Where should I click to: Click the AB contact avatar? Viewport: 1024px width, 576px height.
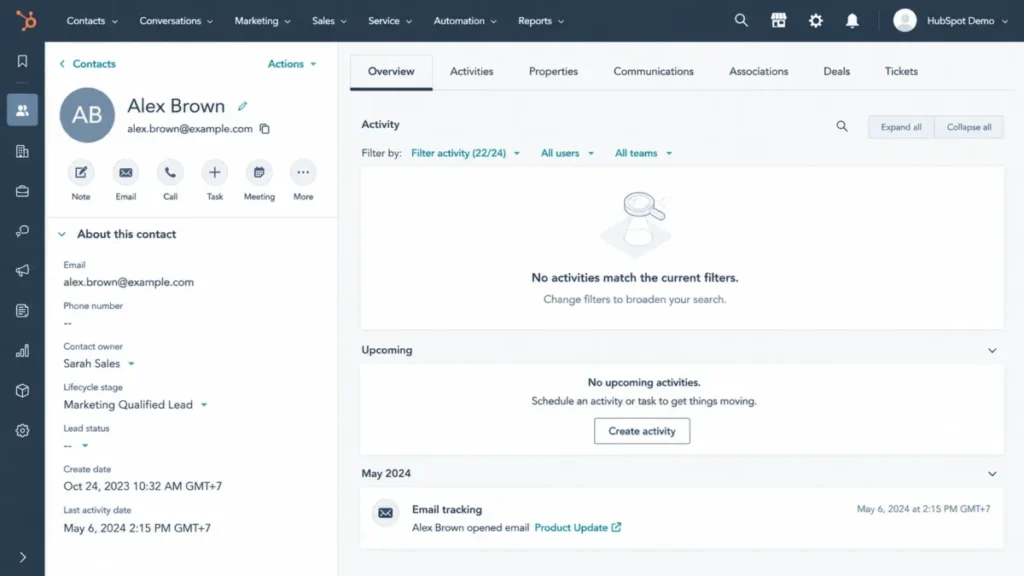(87, 115)
